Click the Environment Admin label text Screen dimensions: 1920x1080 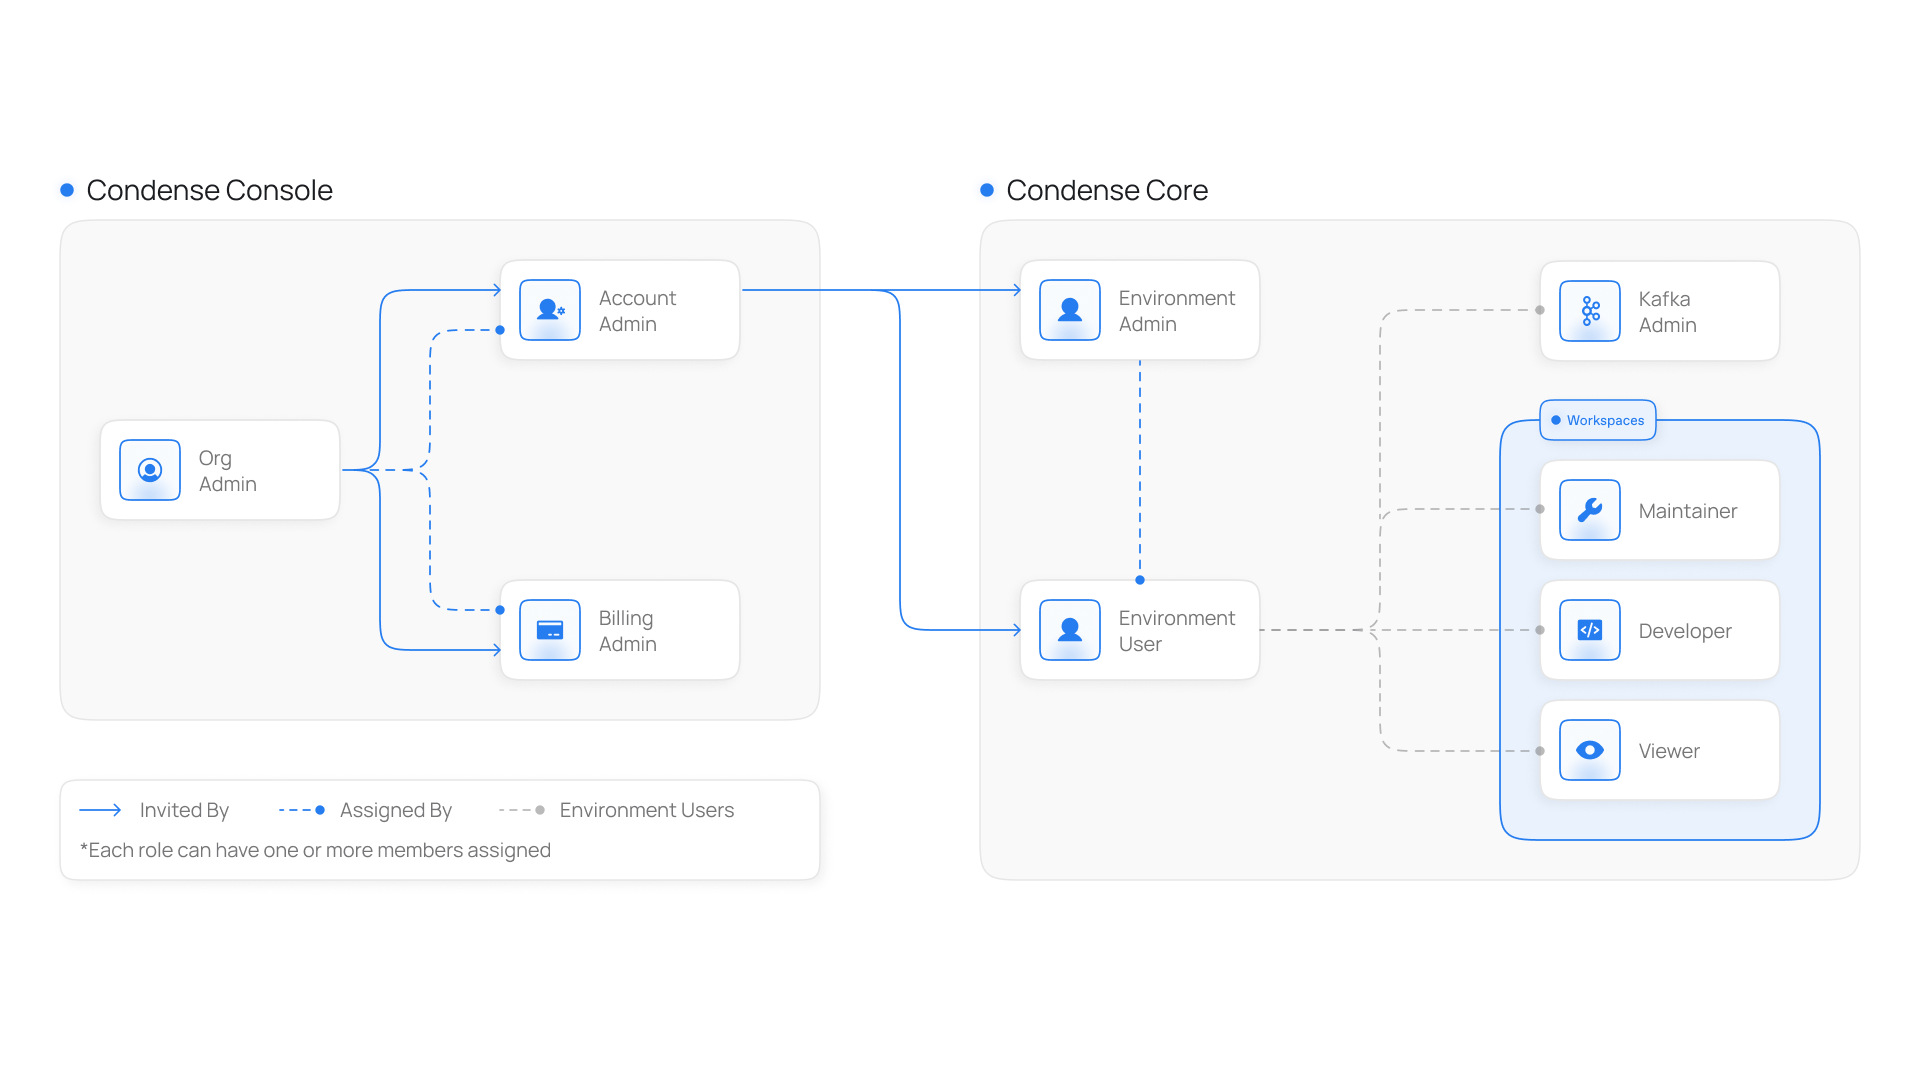[x=1177, y=311]
